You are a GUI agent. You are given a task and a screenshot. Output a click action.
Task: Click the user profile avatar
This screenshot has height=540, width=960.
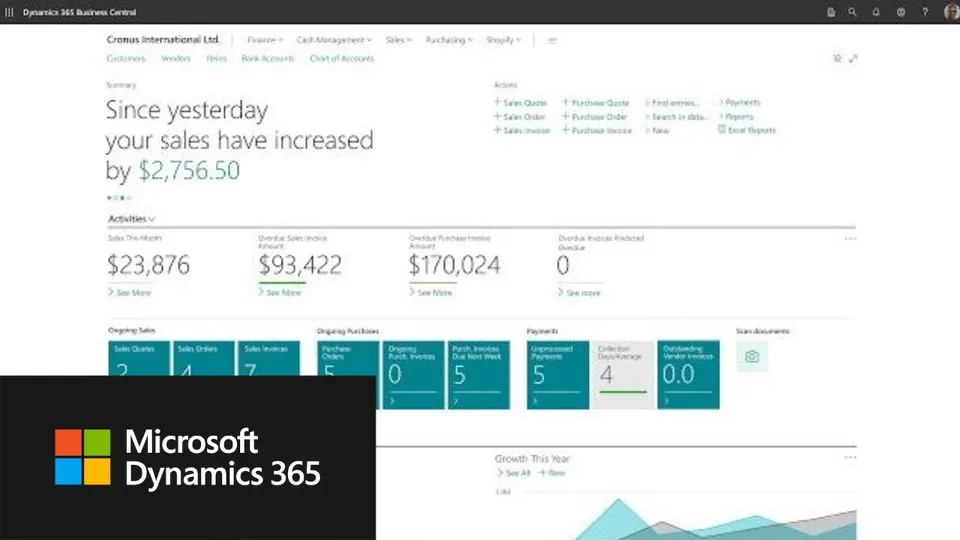951,12
